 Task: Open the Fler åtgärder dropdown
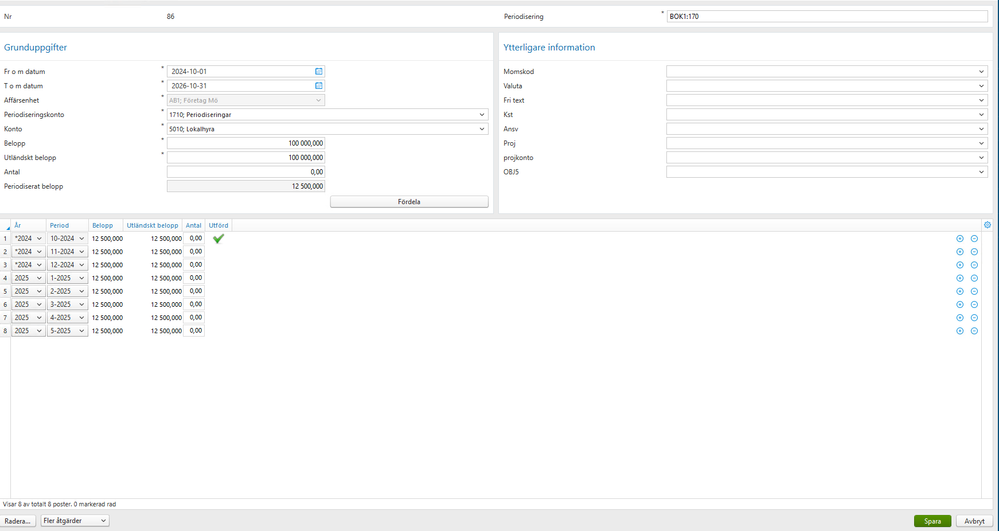point(75,521)
